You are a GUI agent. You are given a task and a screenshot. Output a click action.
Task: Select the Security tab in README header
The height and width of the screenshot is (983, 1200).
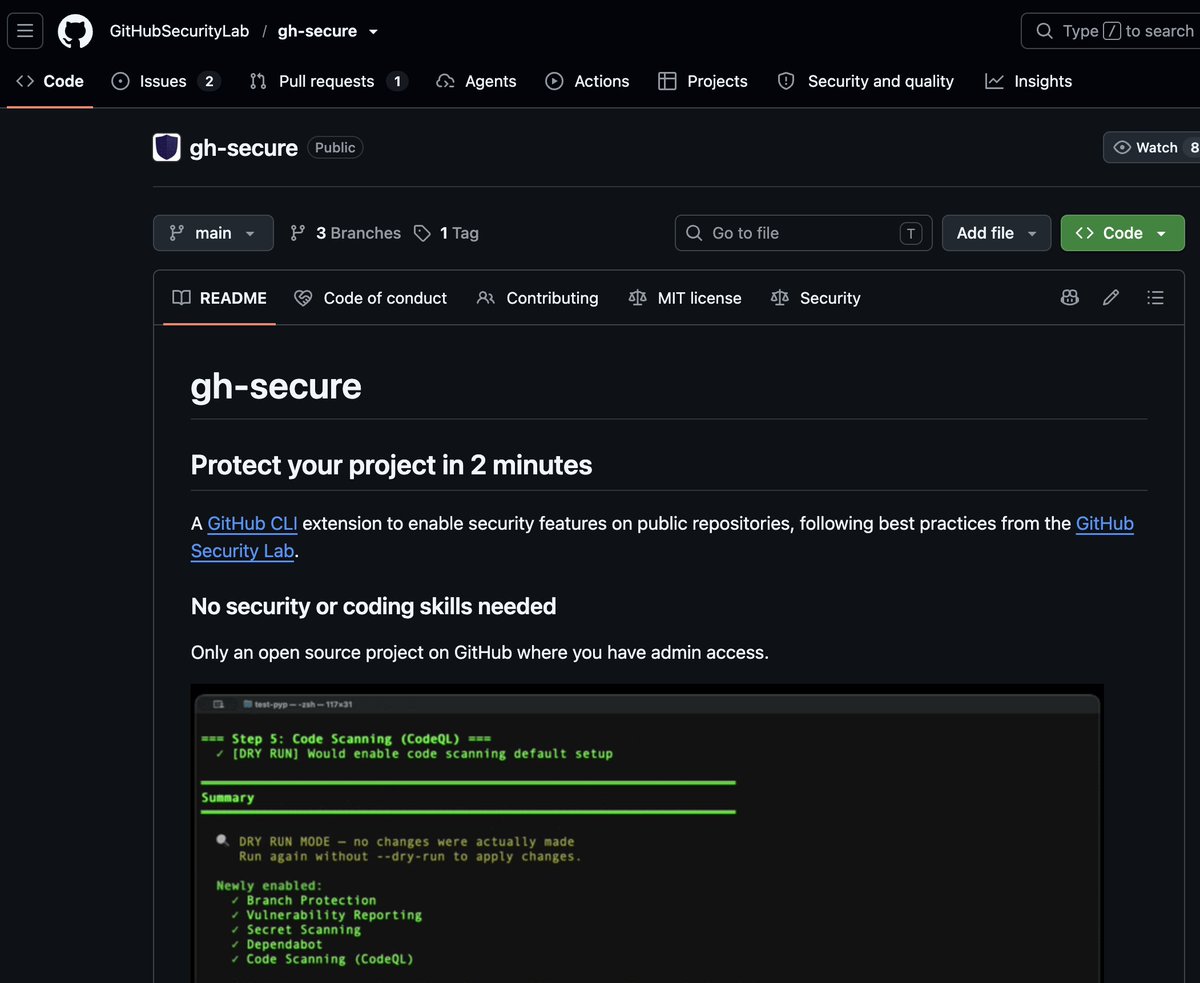pos(816,298)
